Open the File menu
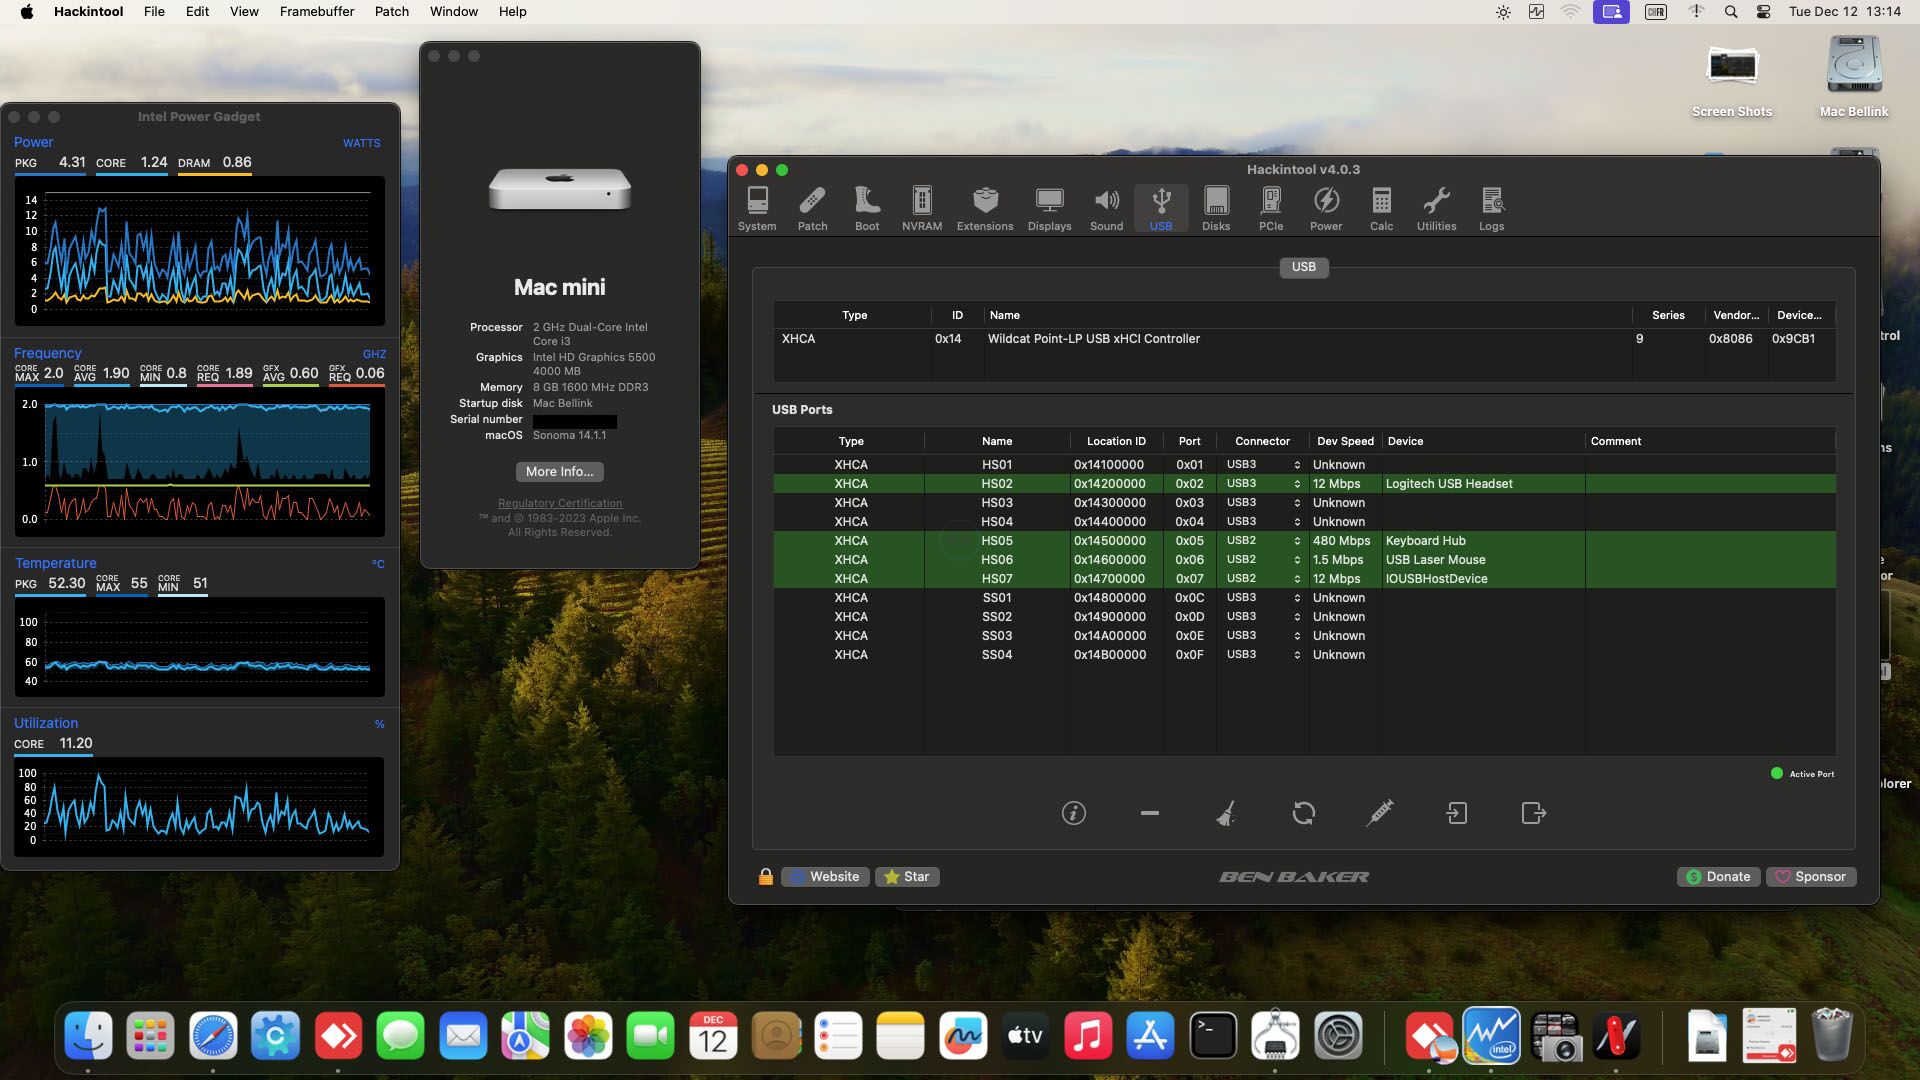 tap(154, 12)
